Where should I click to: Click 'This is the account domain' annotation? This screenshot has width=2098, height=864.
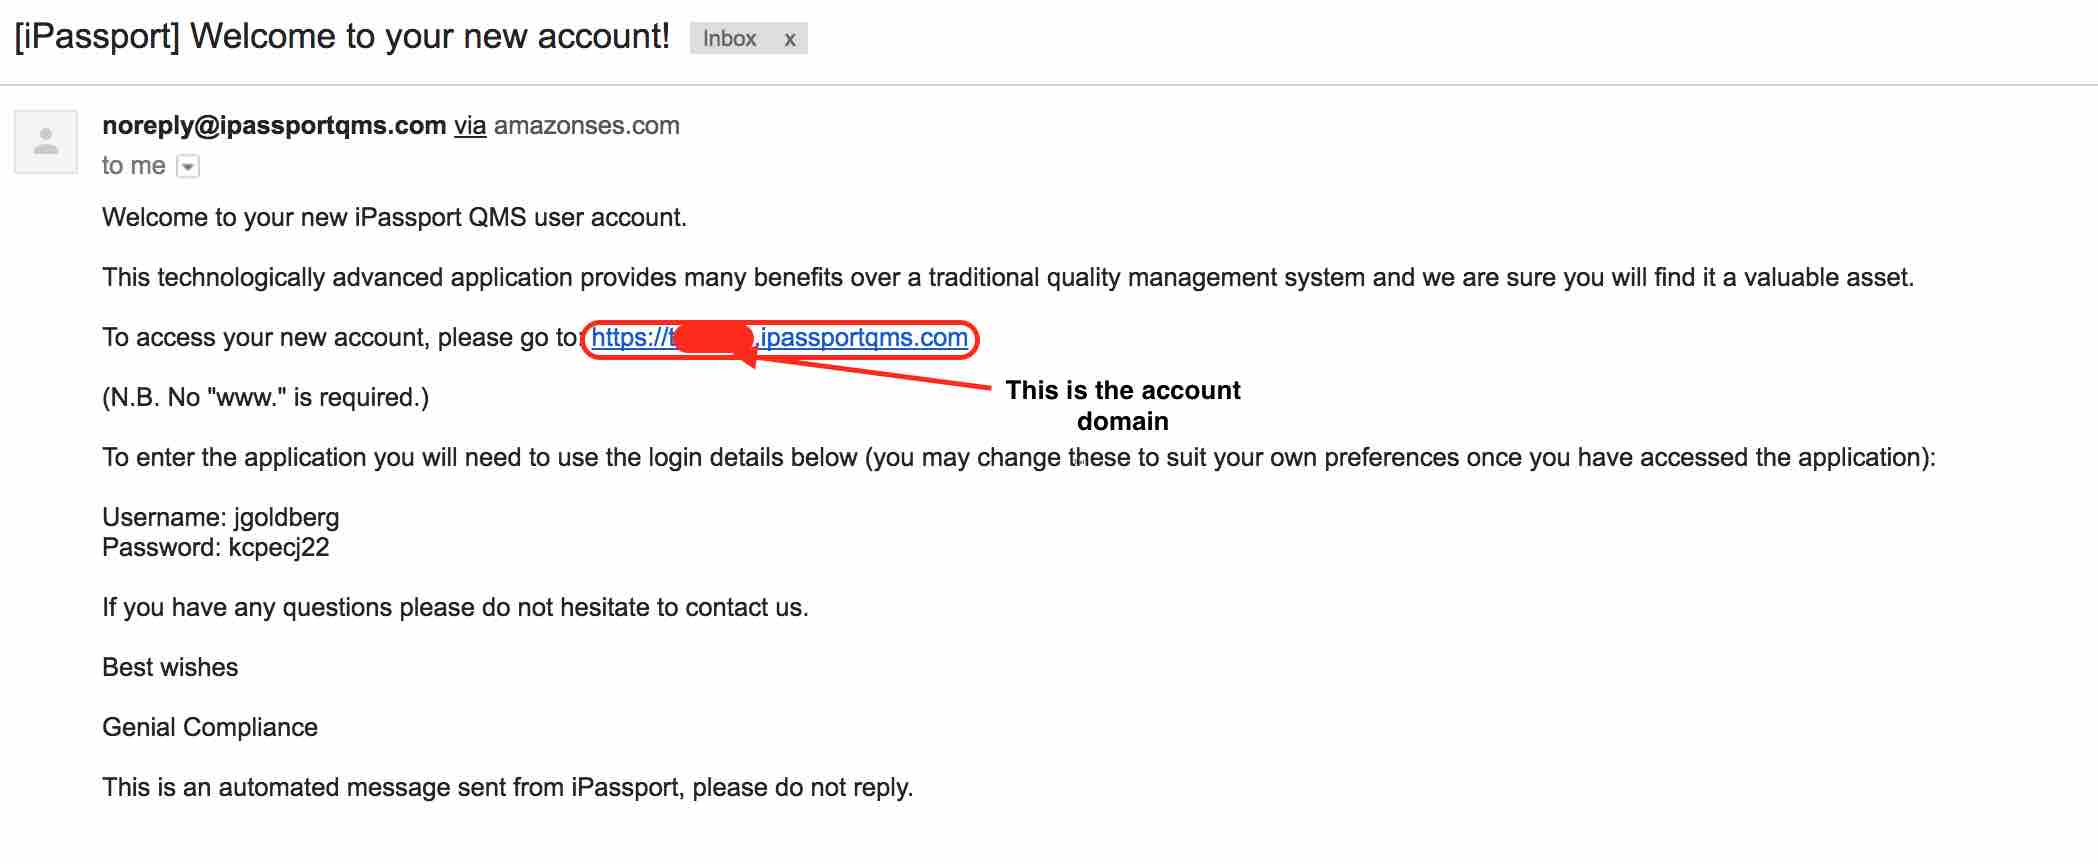point(1122,405)
